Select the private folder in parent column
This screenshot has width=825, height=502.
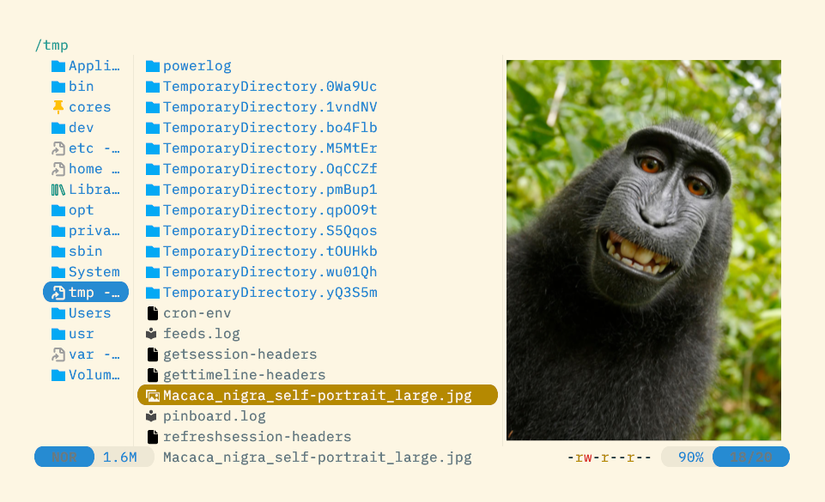pos(86,231)
